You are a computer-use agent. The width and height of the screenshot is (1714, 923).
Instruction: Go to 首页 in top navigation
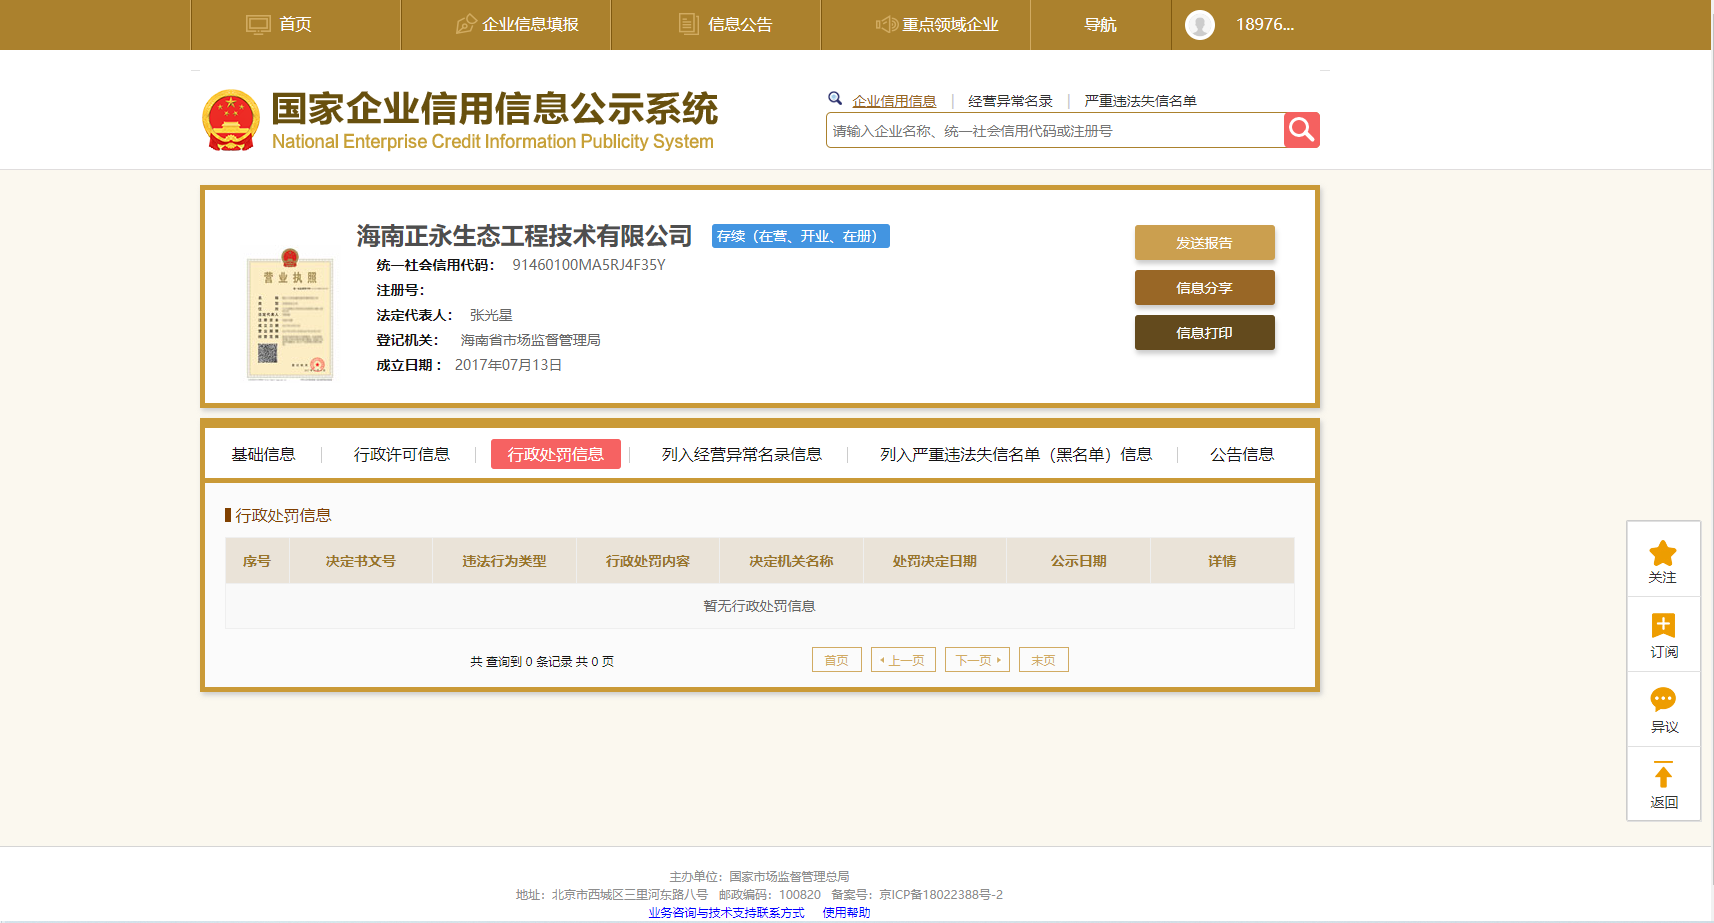pyautogui.click(x=280, y=25)
